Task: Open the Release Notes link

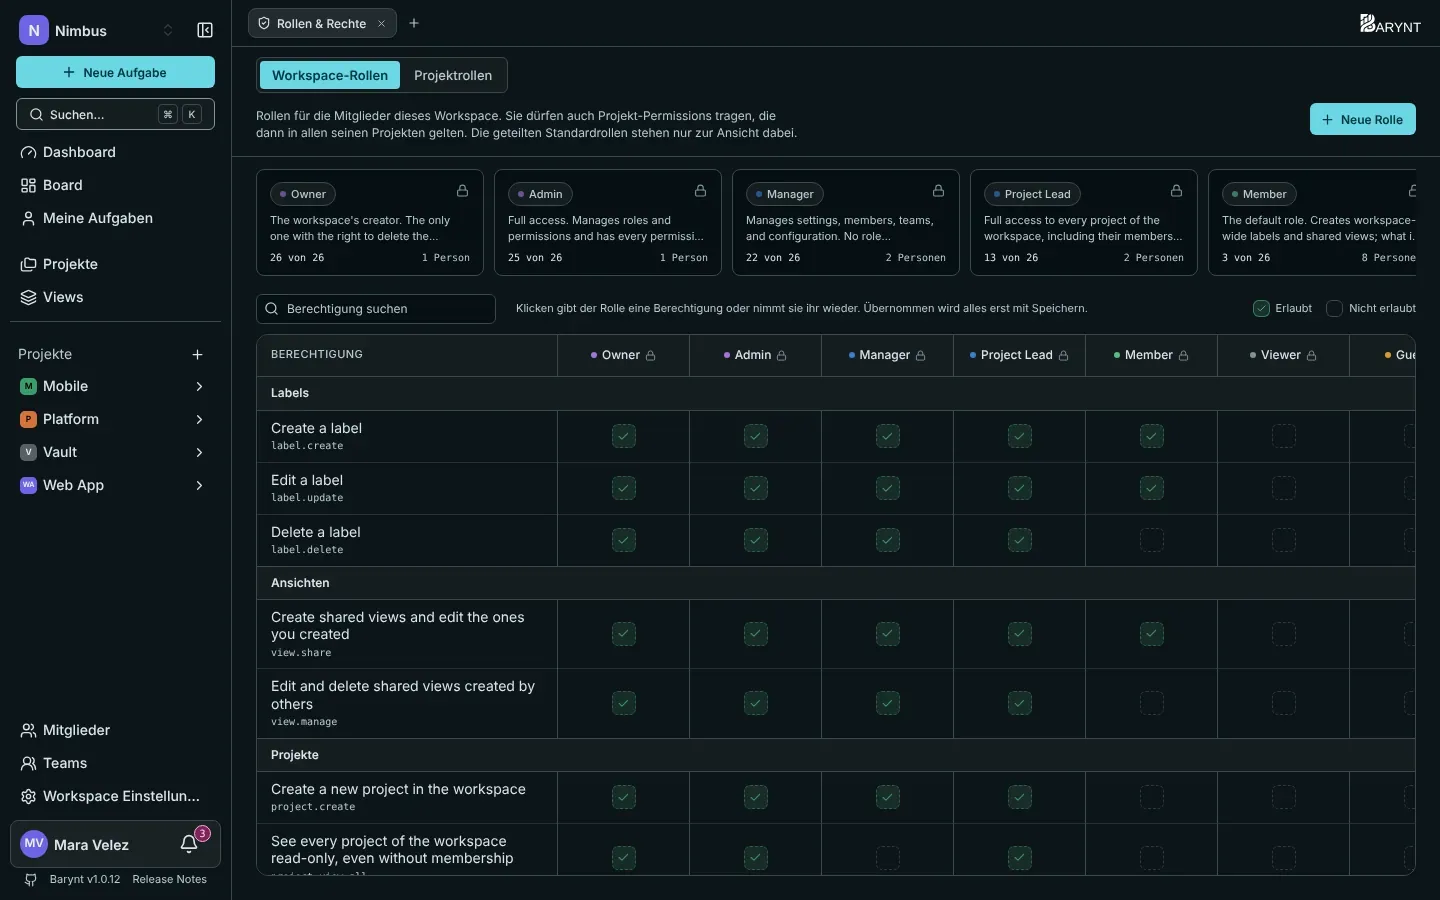Action: tap(169, 879)
